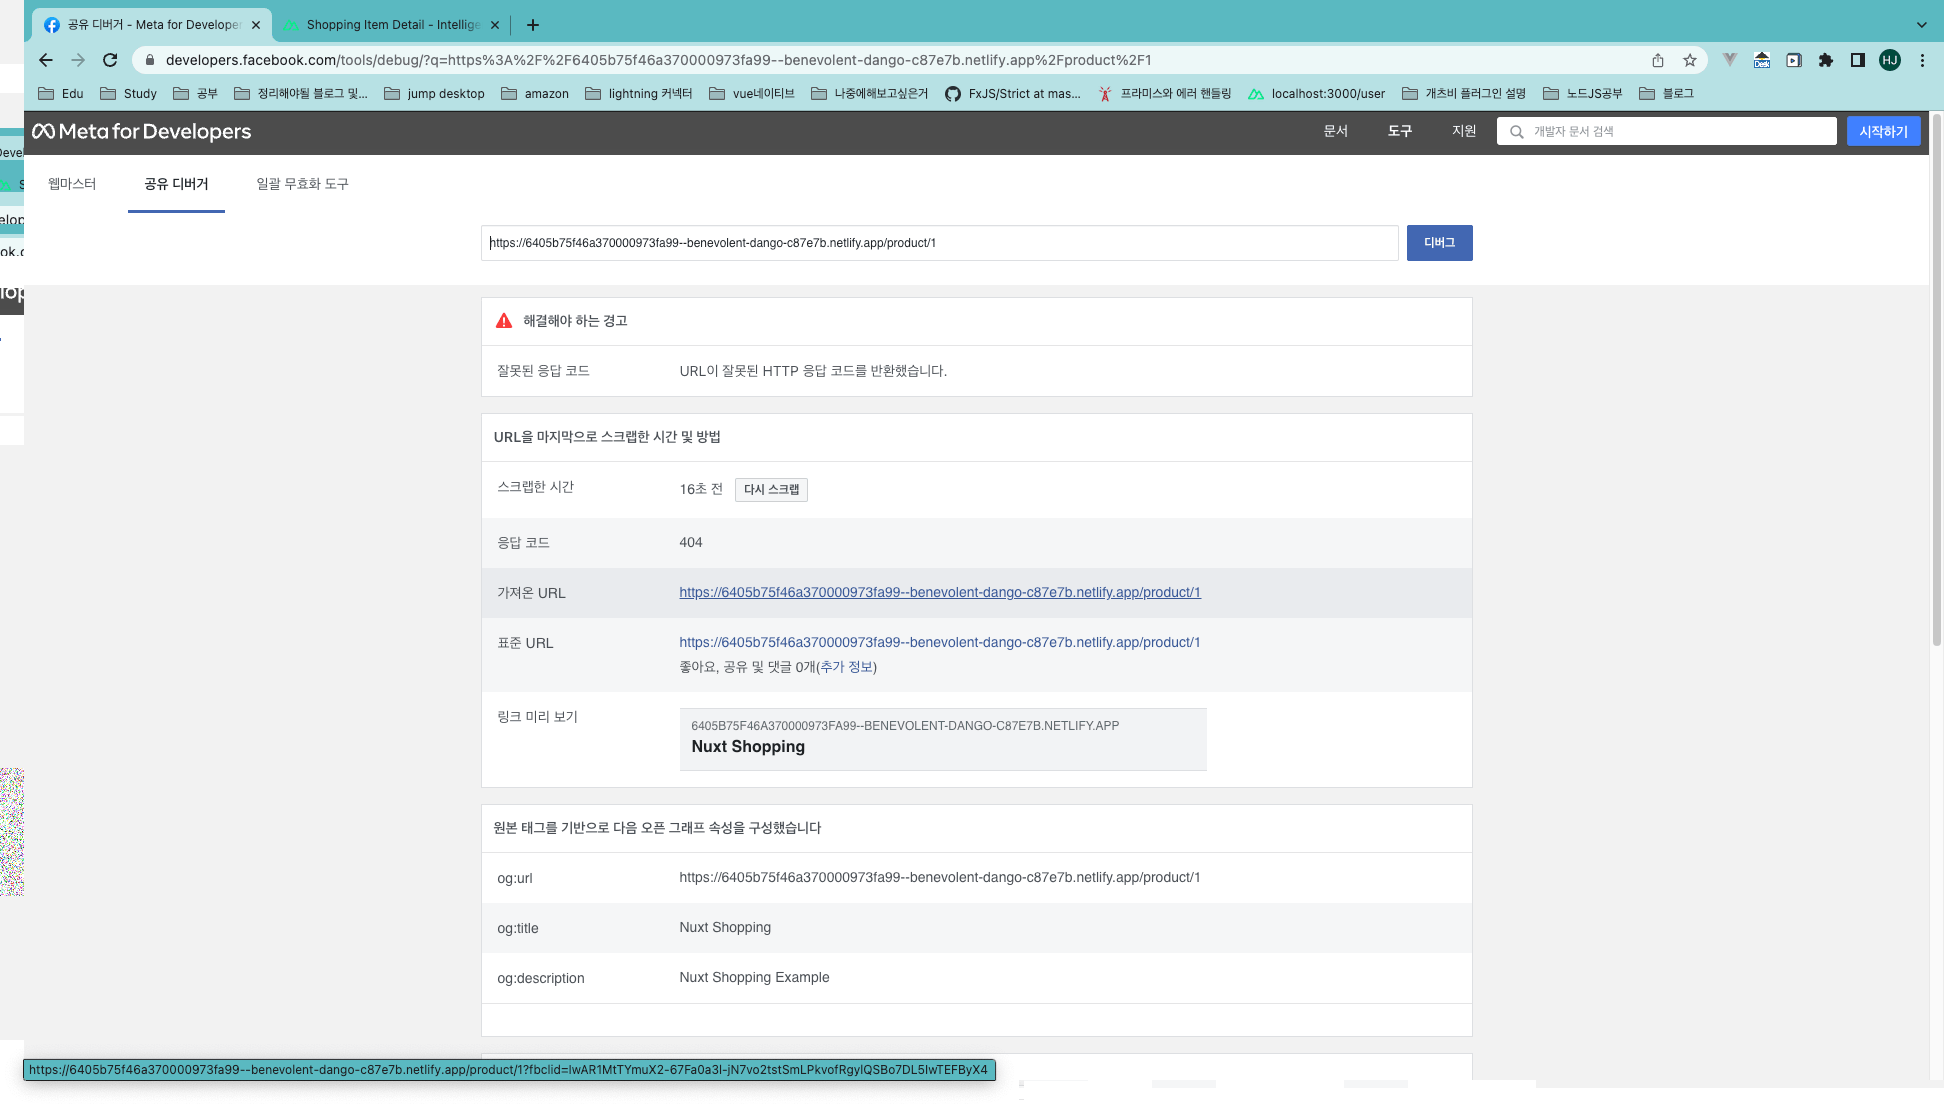Viewport: 1944px width, 1108px height.
Task: Open the 나중에해보고싶은거 bookmark folder
Action: (x=870, y=93)
